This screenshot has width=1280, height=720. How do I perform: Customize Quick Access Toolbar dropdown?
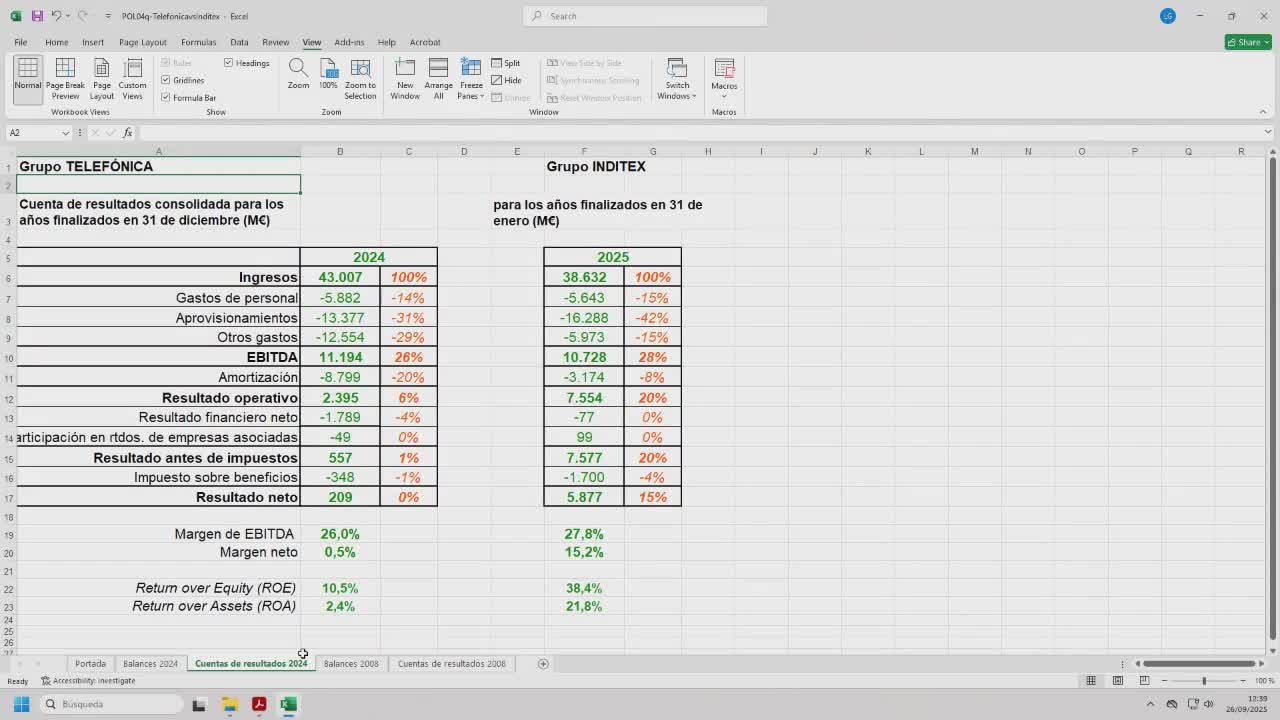108,16
